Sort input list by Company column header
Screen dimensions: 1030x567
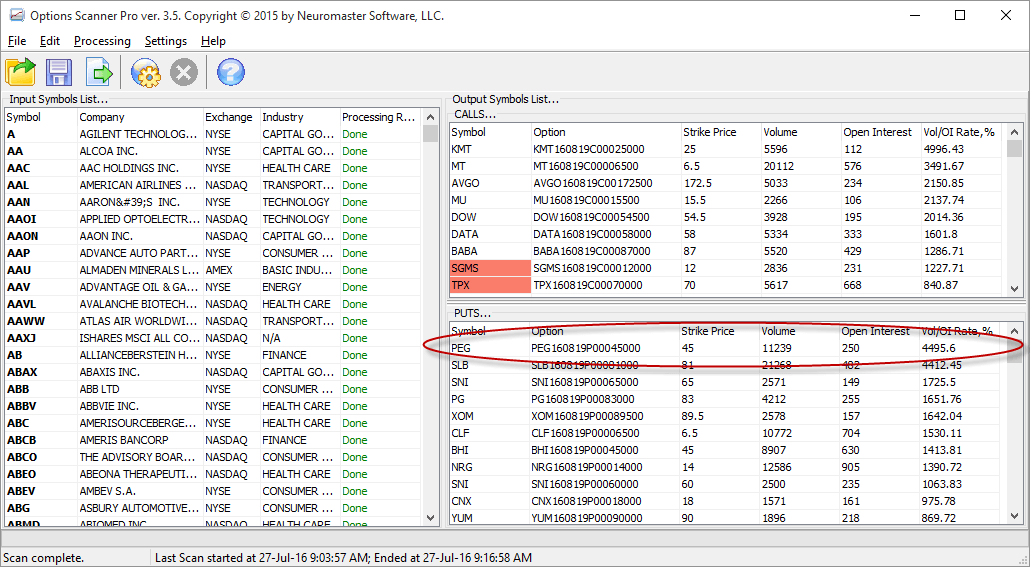coord(140,117)
